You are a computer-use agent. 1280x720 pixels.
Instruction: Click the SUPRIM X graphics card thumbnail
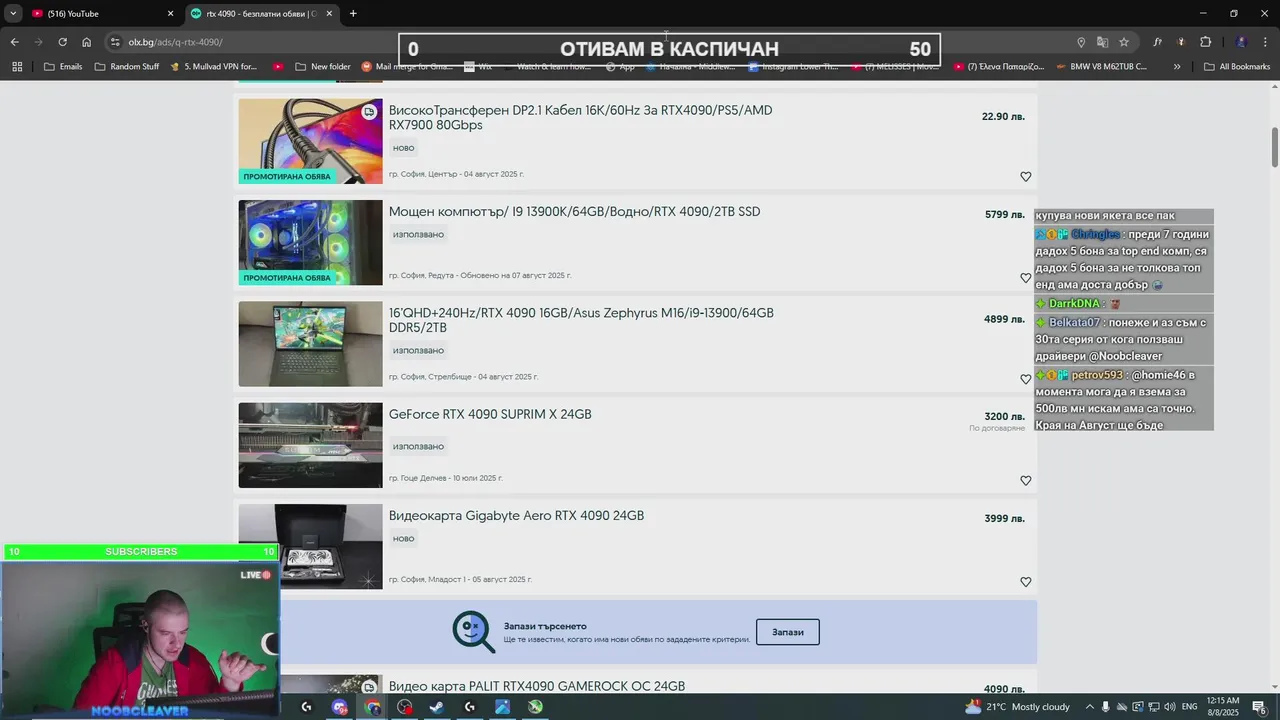[x=310, y=445]
